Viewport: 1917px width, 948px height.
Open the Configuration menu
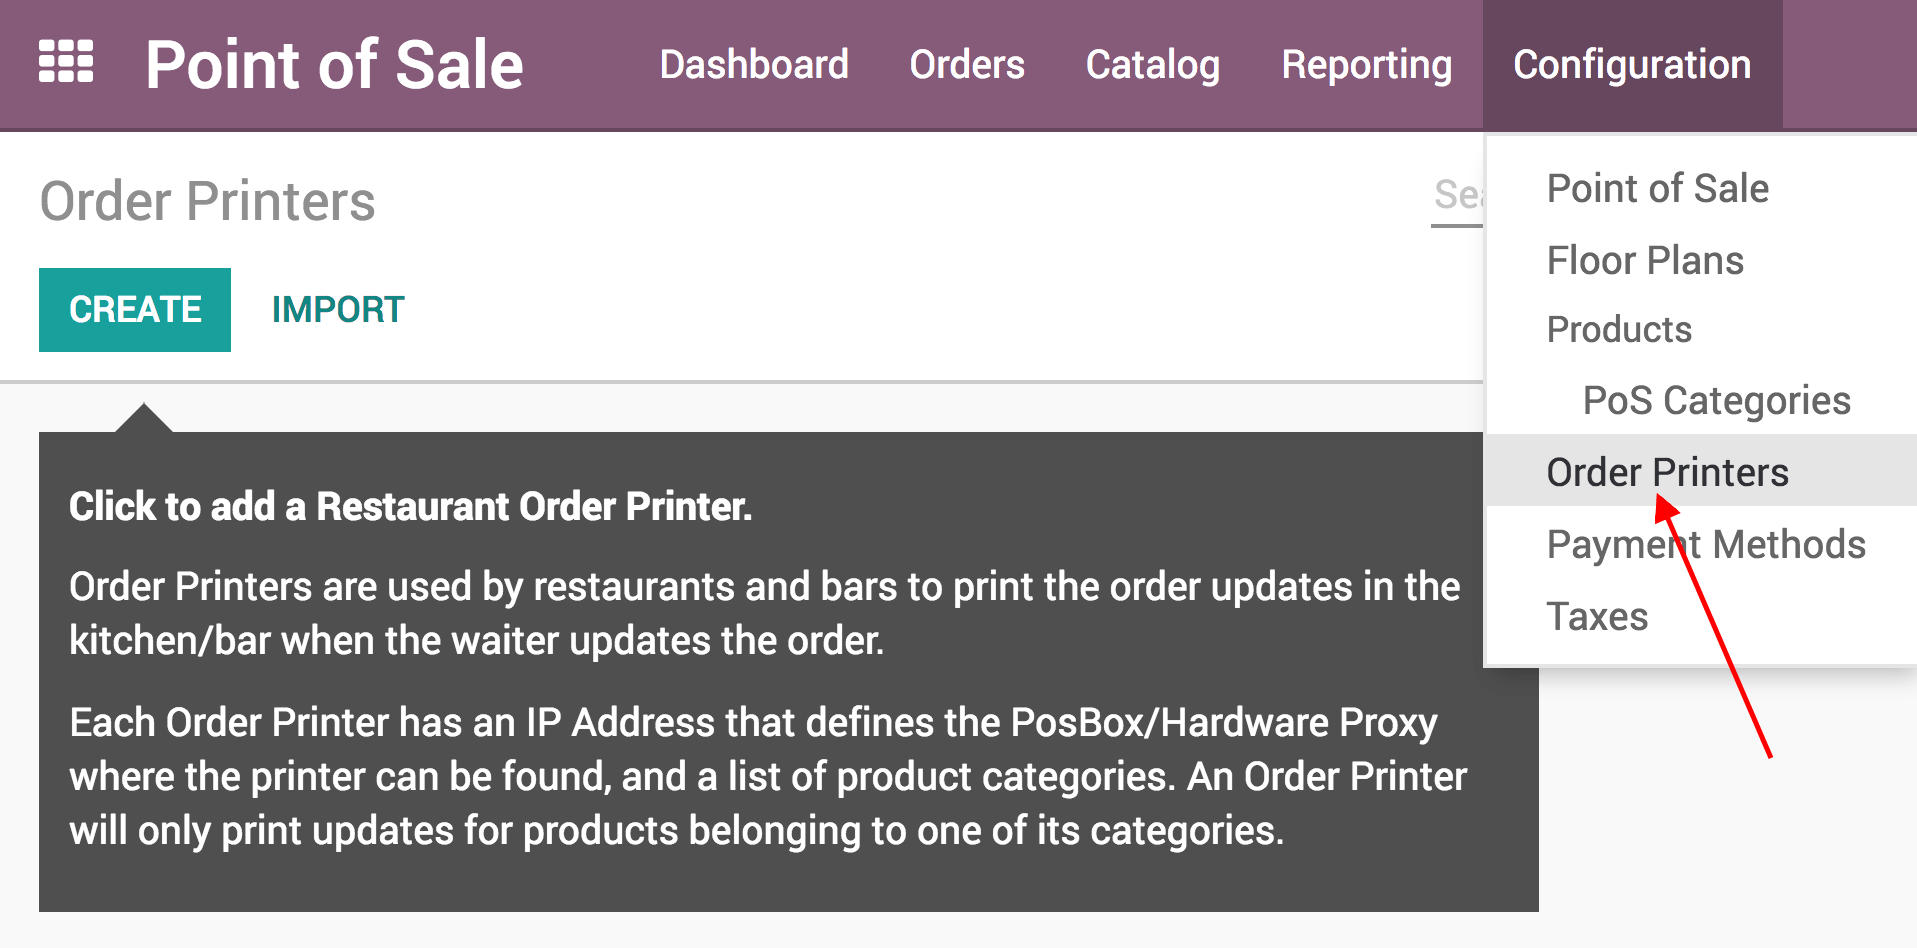point(1631,64)
